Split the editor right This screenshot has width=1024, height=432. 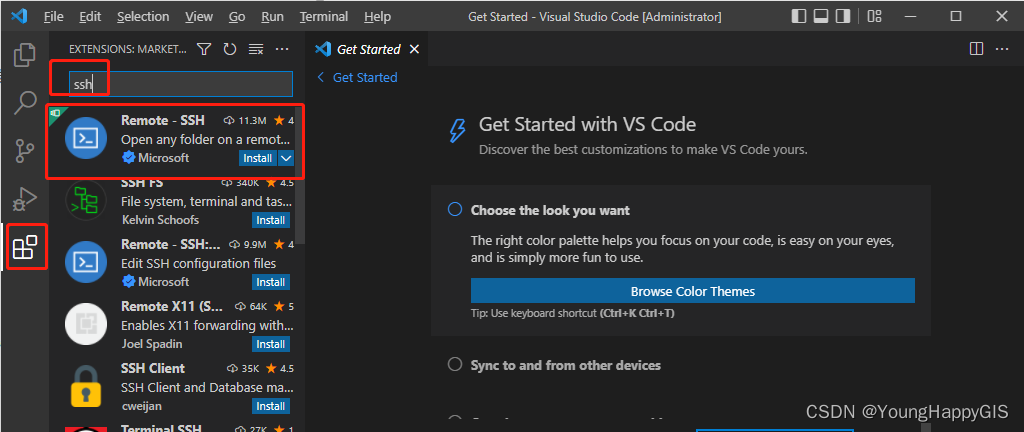tap(976, 49)
